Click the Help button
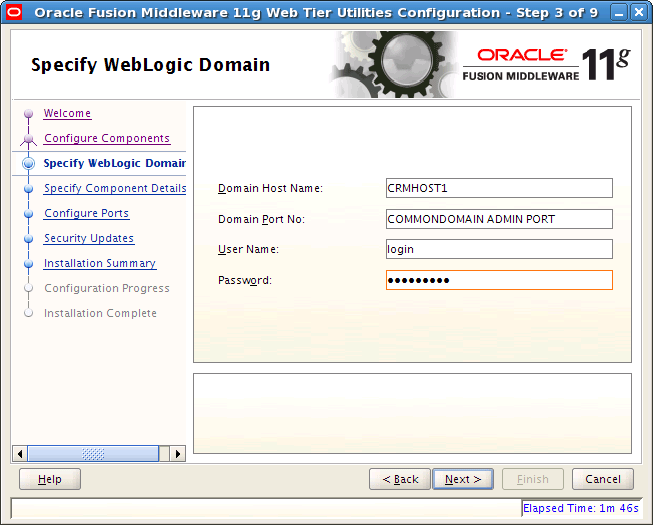 click(x=50, y=479)
